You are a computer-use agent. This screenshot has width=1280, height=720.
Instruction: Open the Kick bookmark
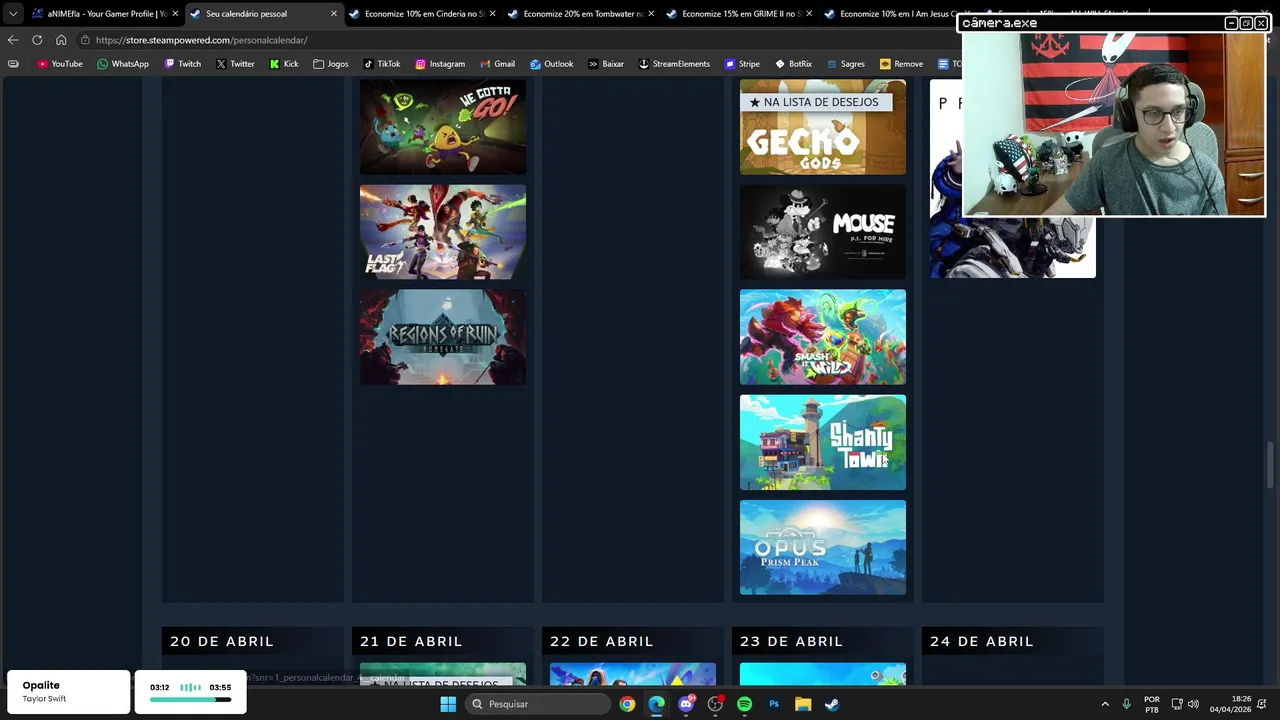point(284,64)
